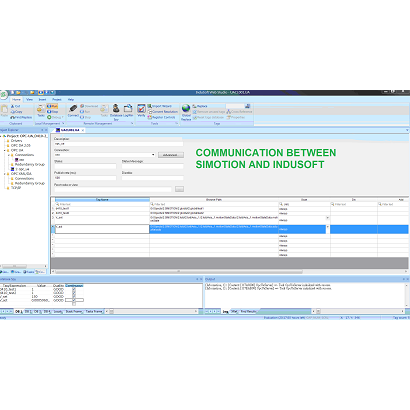The width and height of the screenshot is (410, 410).
Task: Expand the Remote Management group launcher
Action: coord(132,123)
